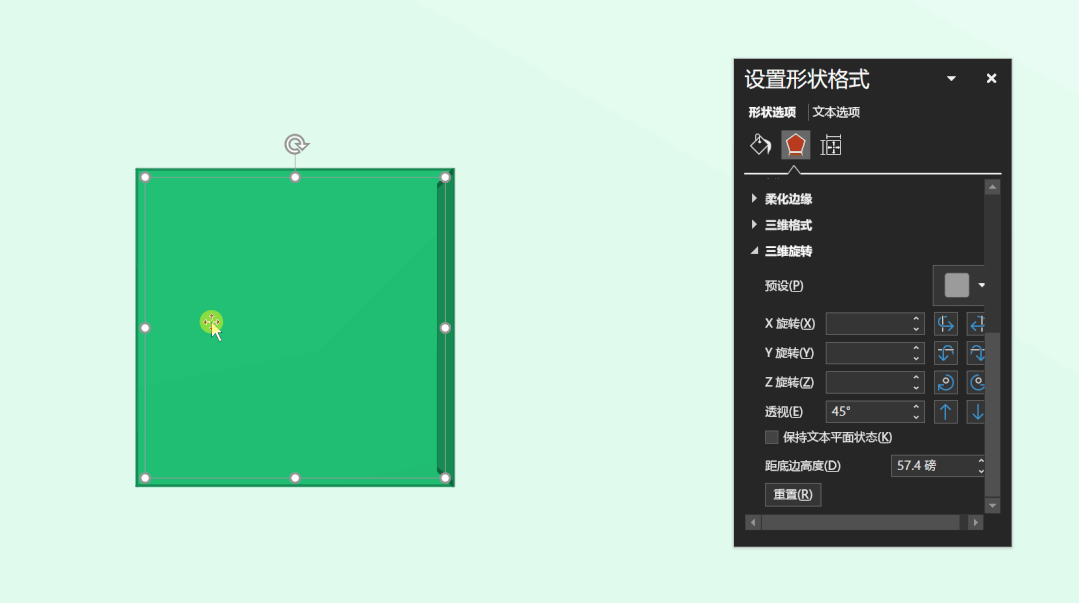This screenshot has height=603, width=1079.
Task: Click the bottom-center resize handle of shape
Action: (x=295, y=478)
